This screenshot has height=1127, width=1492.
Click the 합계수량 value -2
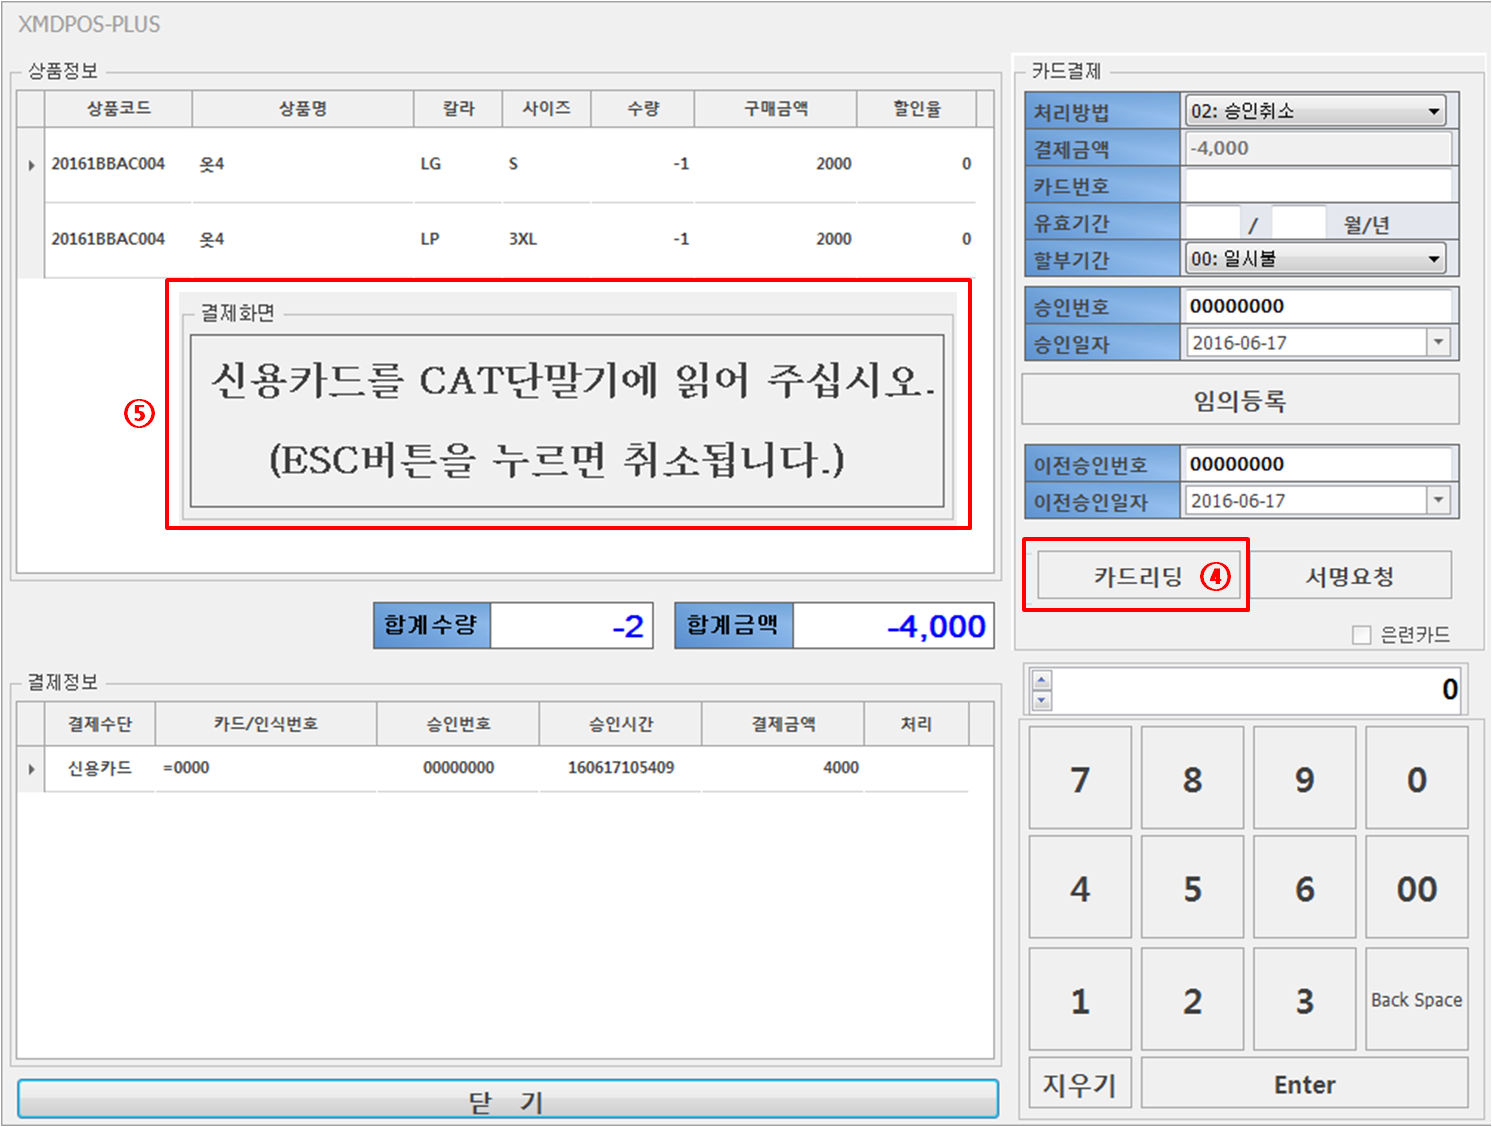[572, 626]
